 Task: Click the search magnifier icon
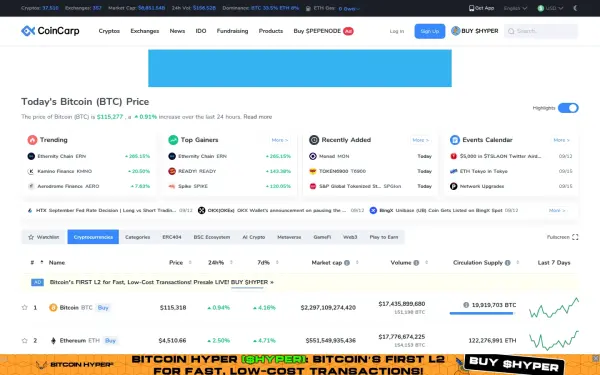click(x=511, y=31)
